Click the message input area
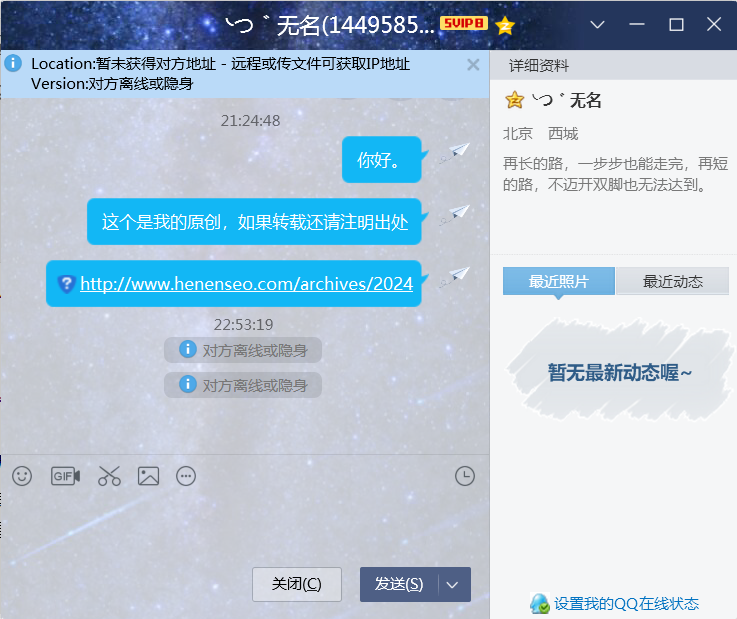Image resolution: width=737 pixels, height=619 pixels. pyautogui.click(x=244, y=529)
